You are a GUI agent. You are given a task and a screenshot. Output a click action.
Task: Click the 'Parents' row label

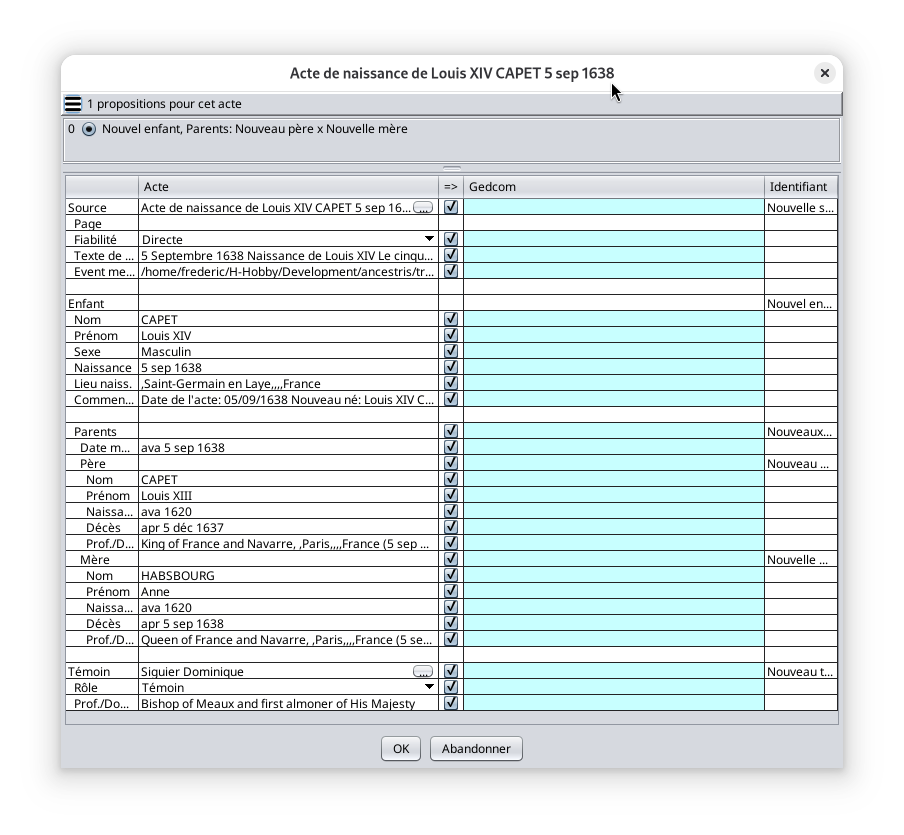(95, 432)
